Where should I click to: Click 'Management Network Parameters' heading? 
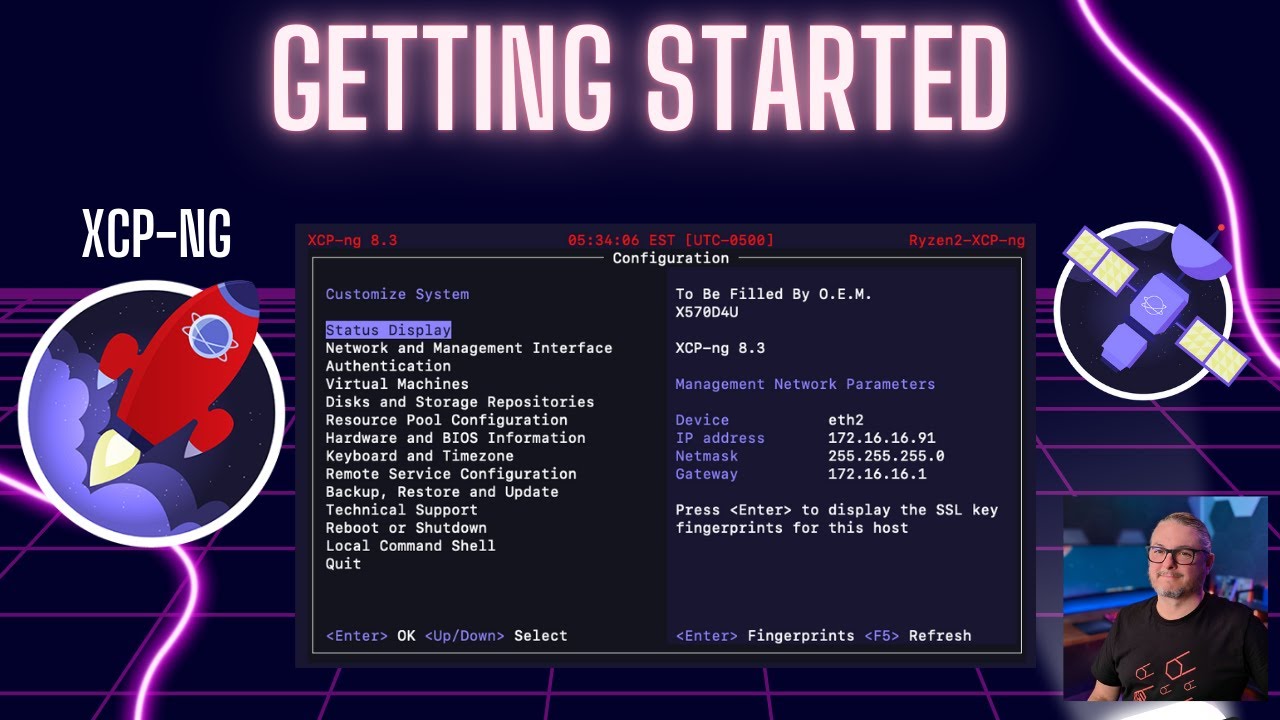[805, 384]
